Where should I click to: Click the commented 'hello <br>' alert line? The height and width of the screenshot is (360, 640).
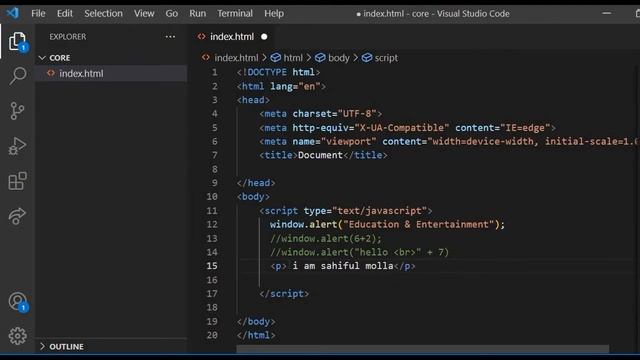click(359, 252)
